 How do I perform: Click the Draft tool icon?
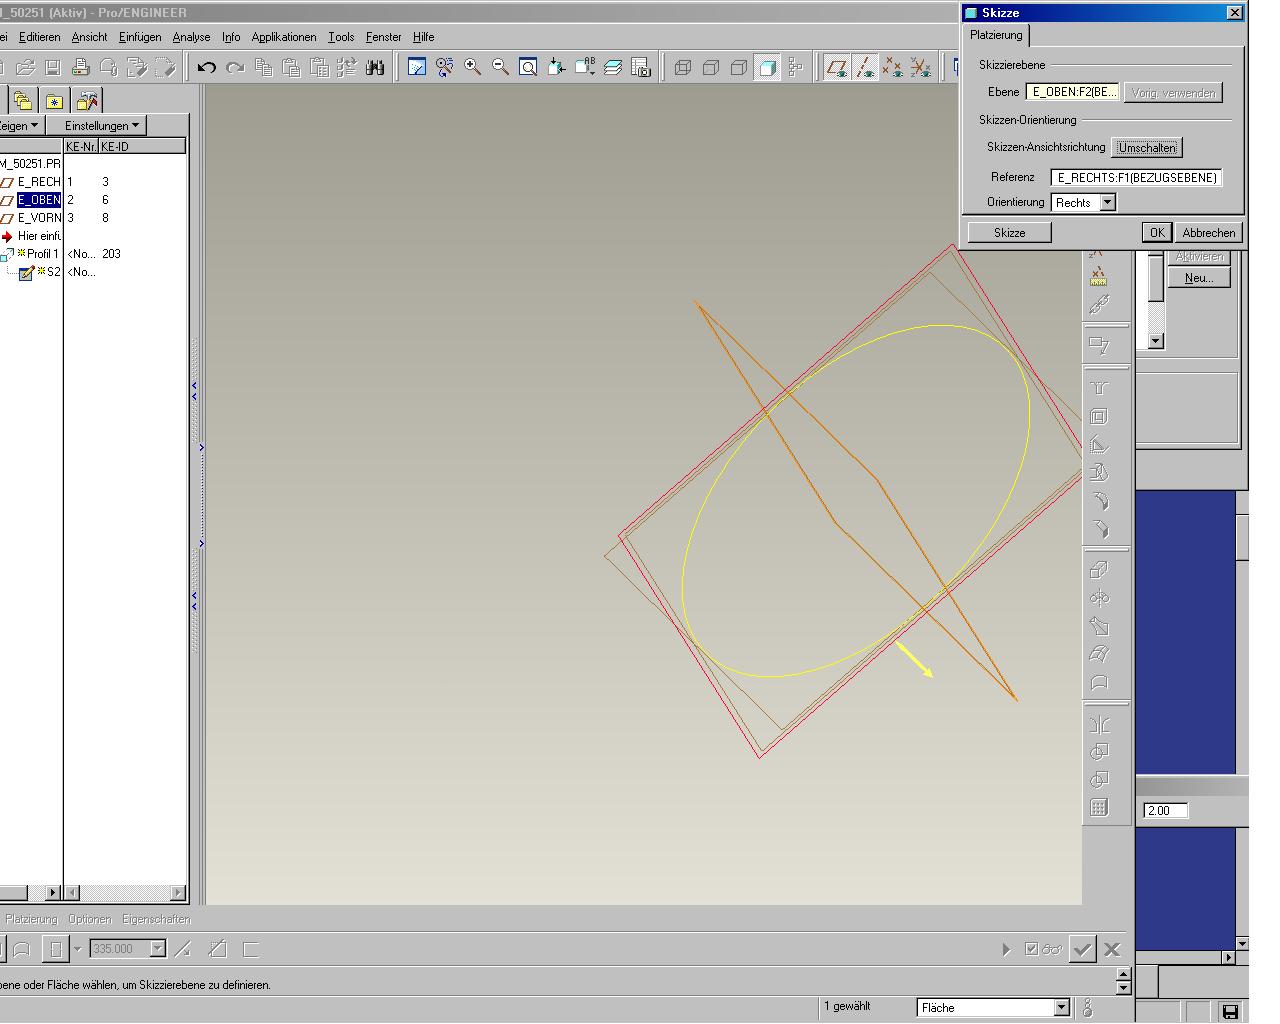[x=1099, y=472]
